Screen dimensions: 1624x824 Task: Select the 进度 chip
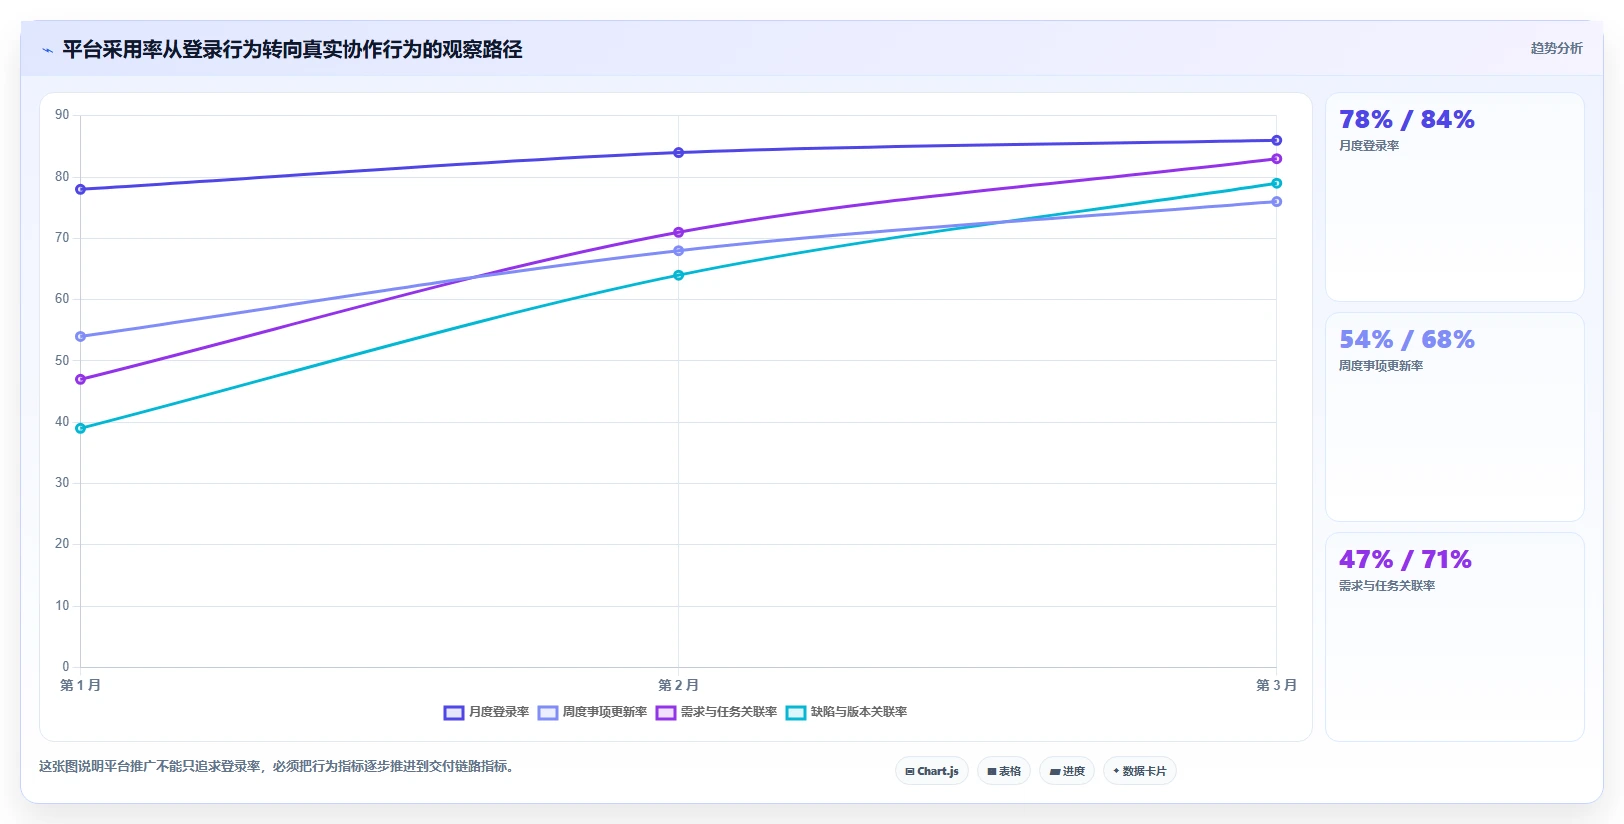[1067, 771]
